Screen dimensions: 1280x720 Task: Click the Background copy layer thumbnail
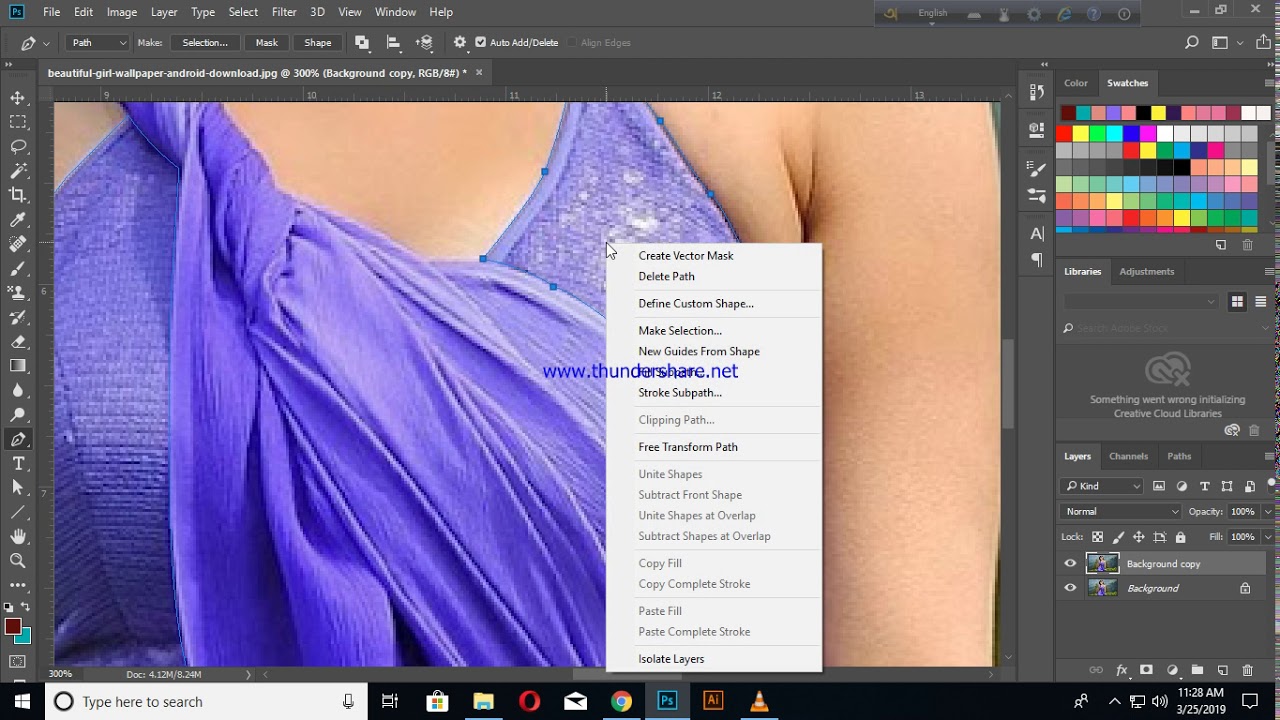pos(1102,564)
